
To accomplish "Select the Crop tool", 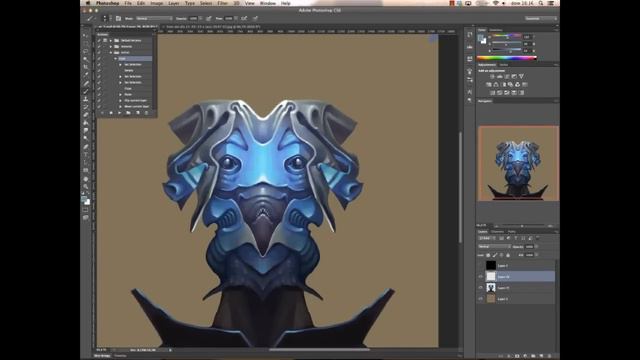I will (86, 67).
